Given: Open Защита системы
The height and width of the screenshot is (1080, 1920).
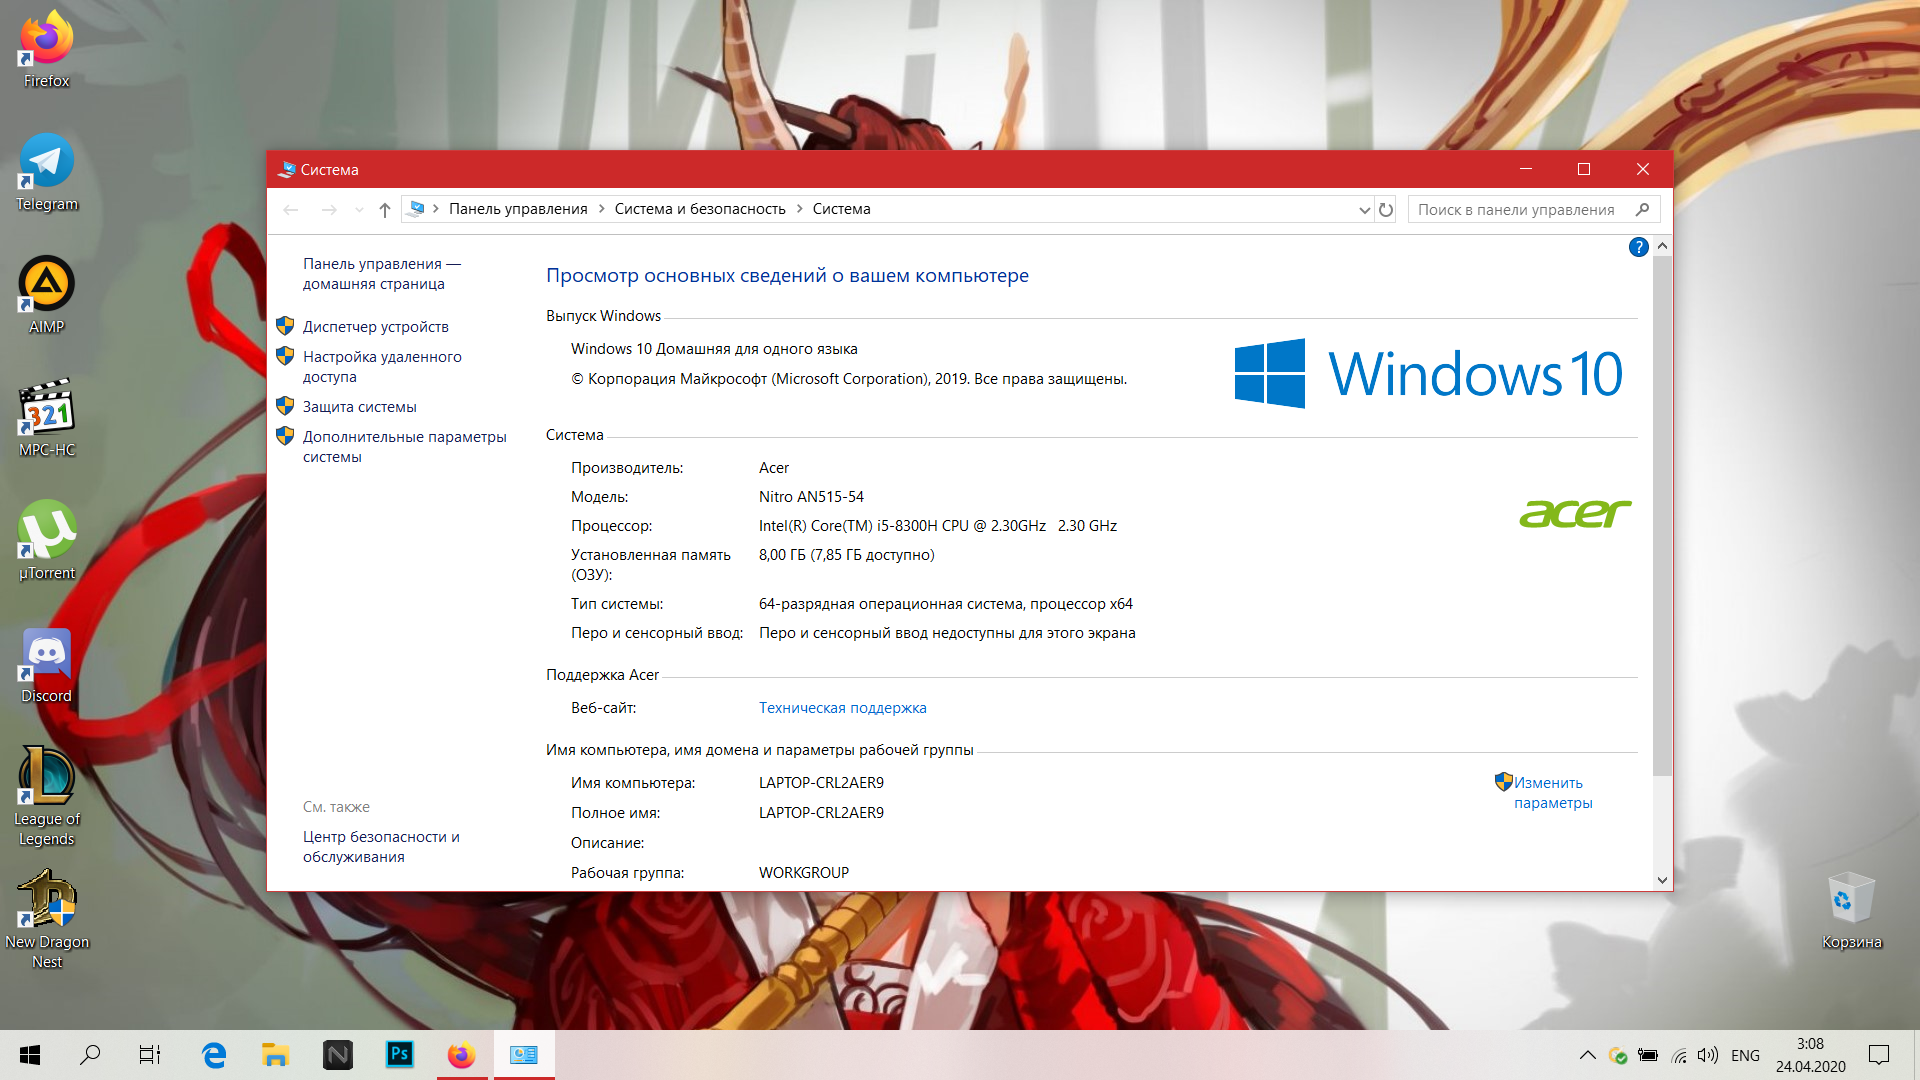Looking at the screenshot, I should pos(360,407).
